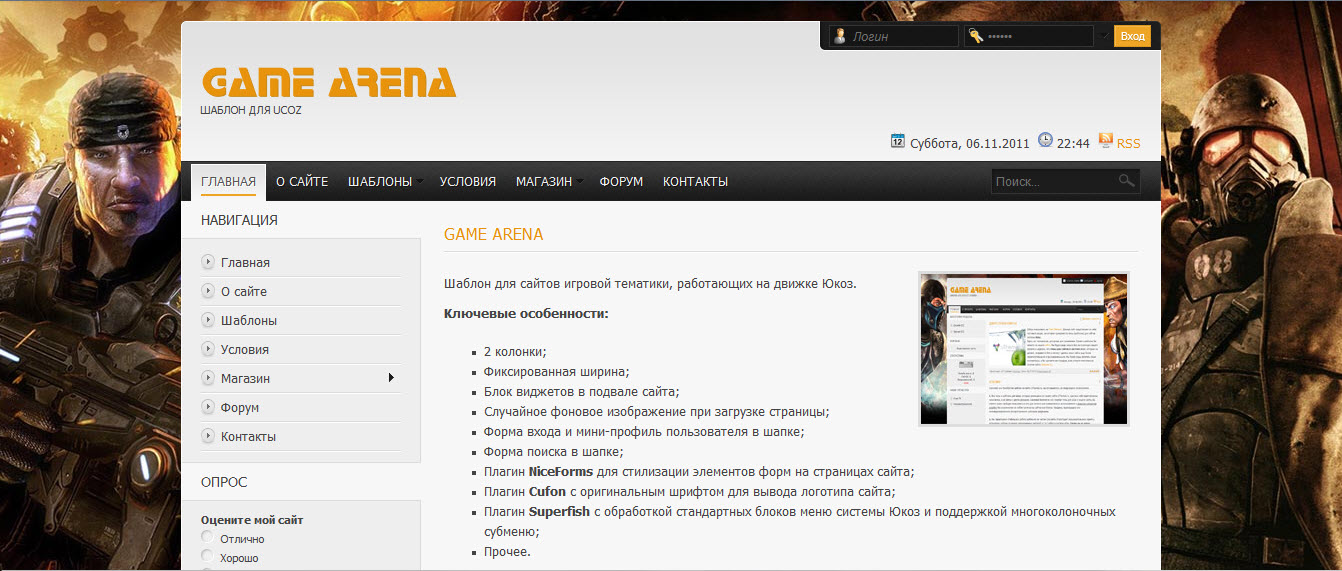Screen dimensions: 1342x571
Task: Click the keys icon in password field
Action: (975, 36)
